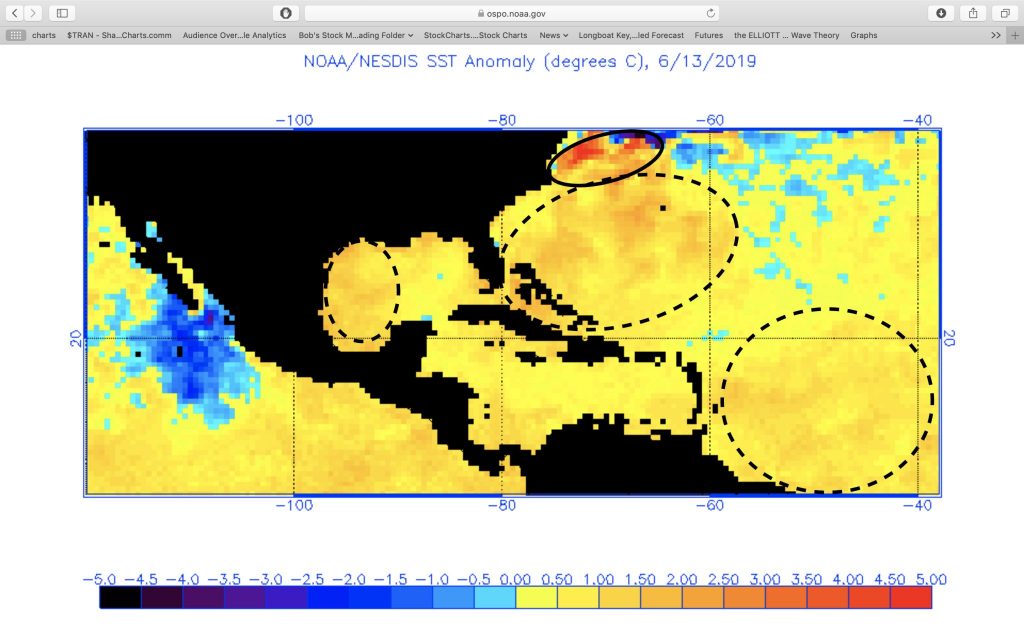Expand hidden bookmarks with the double chevron
This screenshot has width=1024, height=640.
click(x=995, y=35)
